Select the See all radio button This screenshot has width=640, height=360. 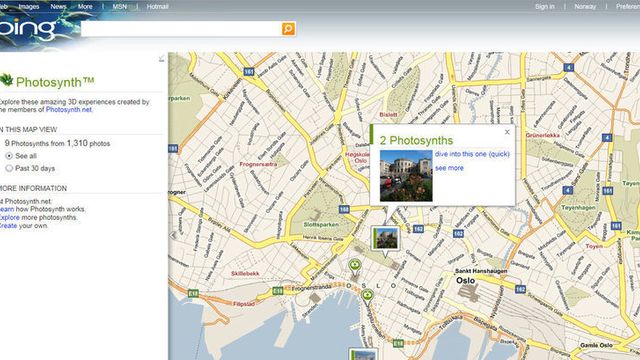(9, 156)
